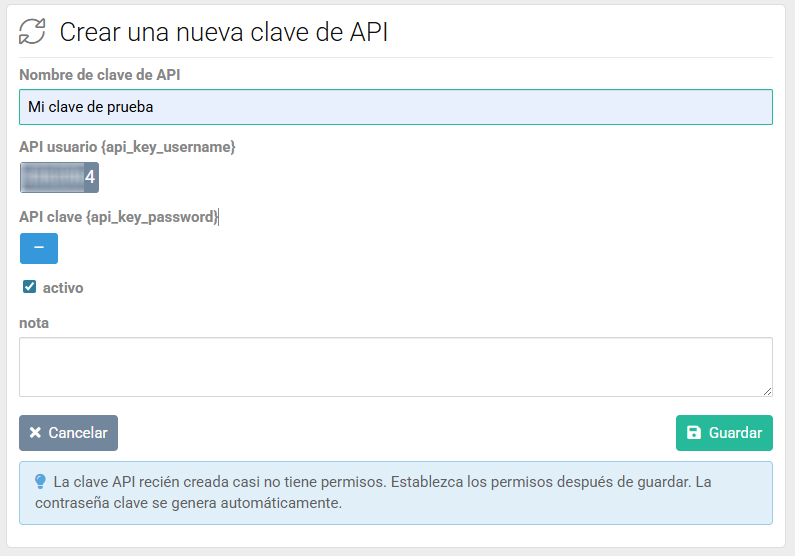Click the 'Nombre de clave de API' label
This screenshot has width=795, height=556.
tap(100, 75)
